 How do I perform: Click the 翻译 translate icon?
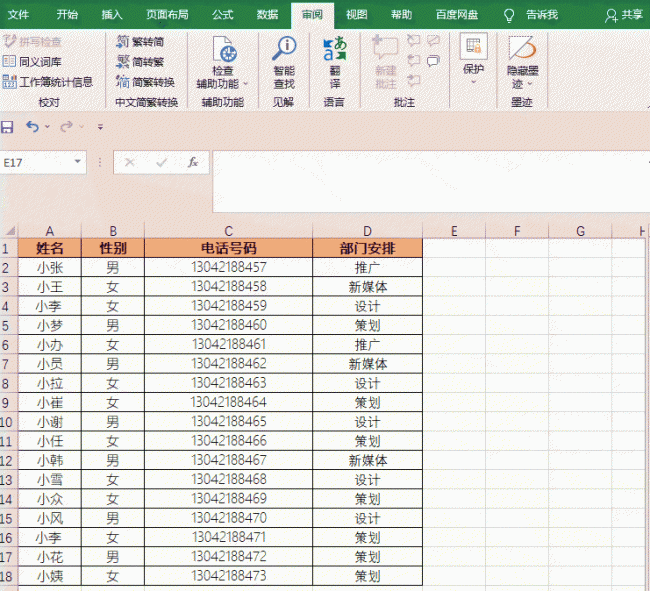click(x=335, y=49)
